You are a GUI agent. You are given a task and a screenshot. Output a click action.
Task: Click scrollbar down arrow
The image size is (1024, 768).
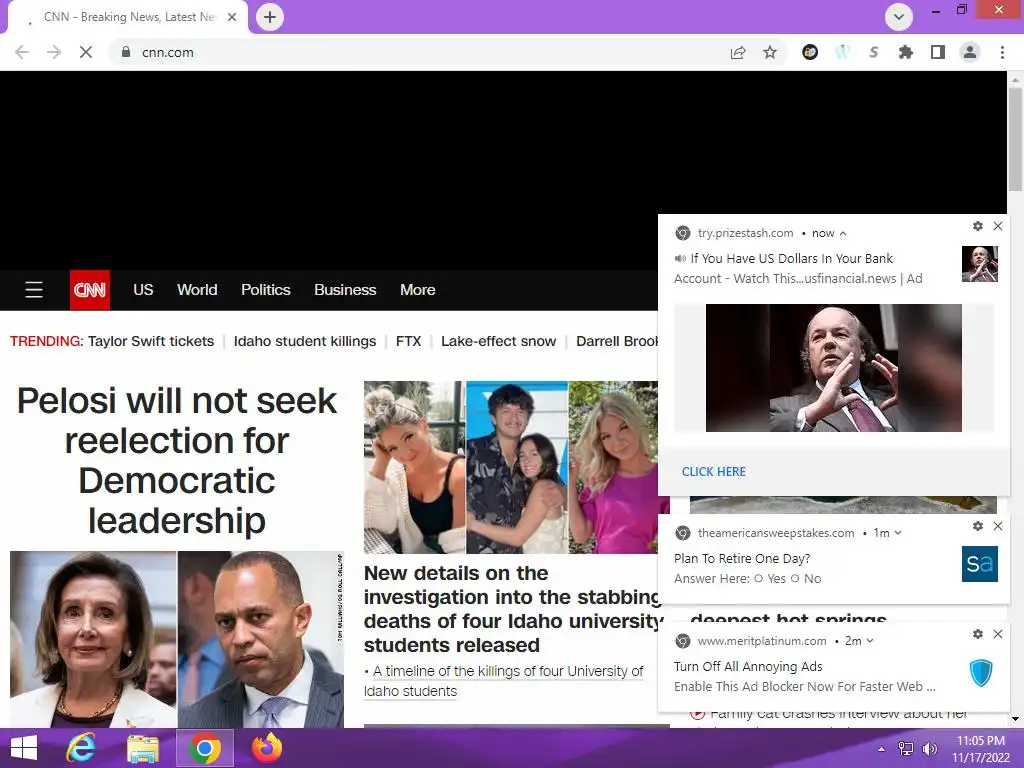[x=1015, y=720]
